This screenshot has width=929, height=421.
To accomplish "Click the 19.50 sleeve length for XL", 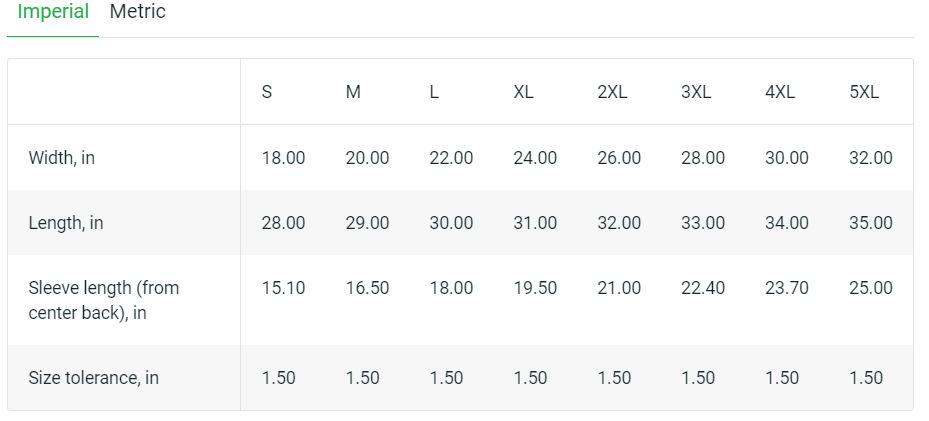I will (x=535, y=288).
